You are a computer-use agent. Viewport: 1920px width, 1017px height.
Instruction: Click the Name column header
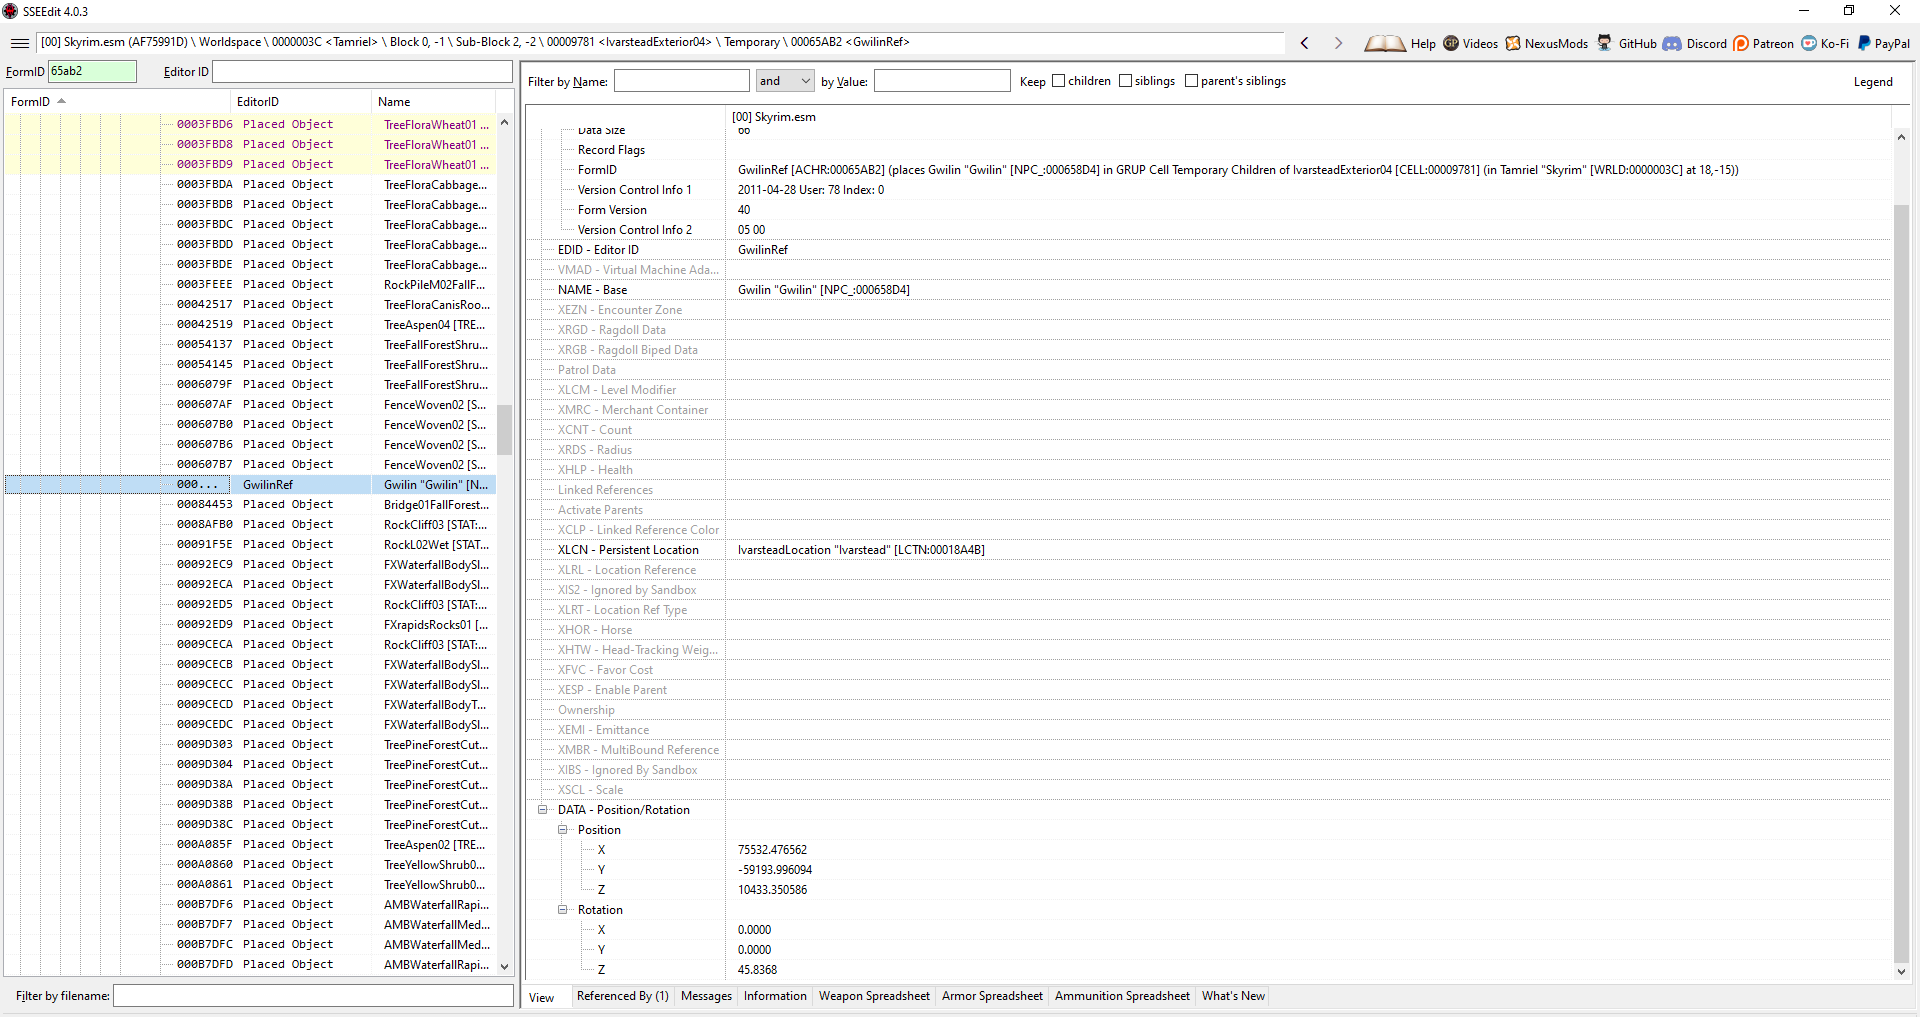pos(434,102)
